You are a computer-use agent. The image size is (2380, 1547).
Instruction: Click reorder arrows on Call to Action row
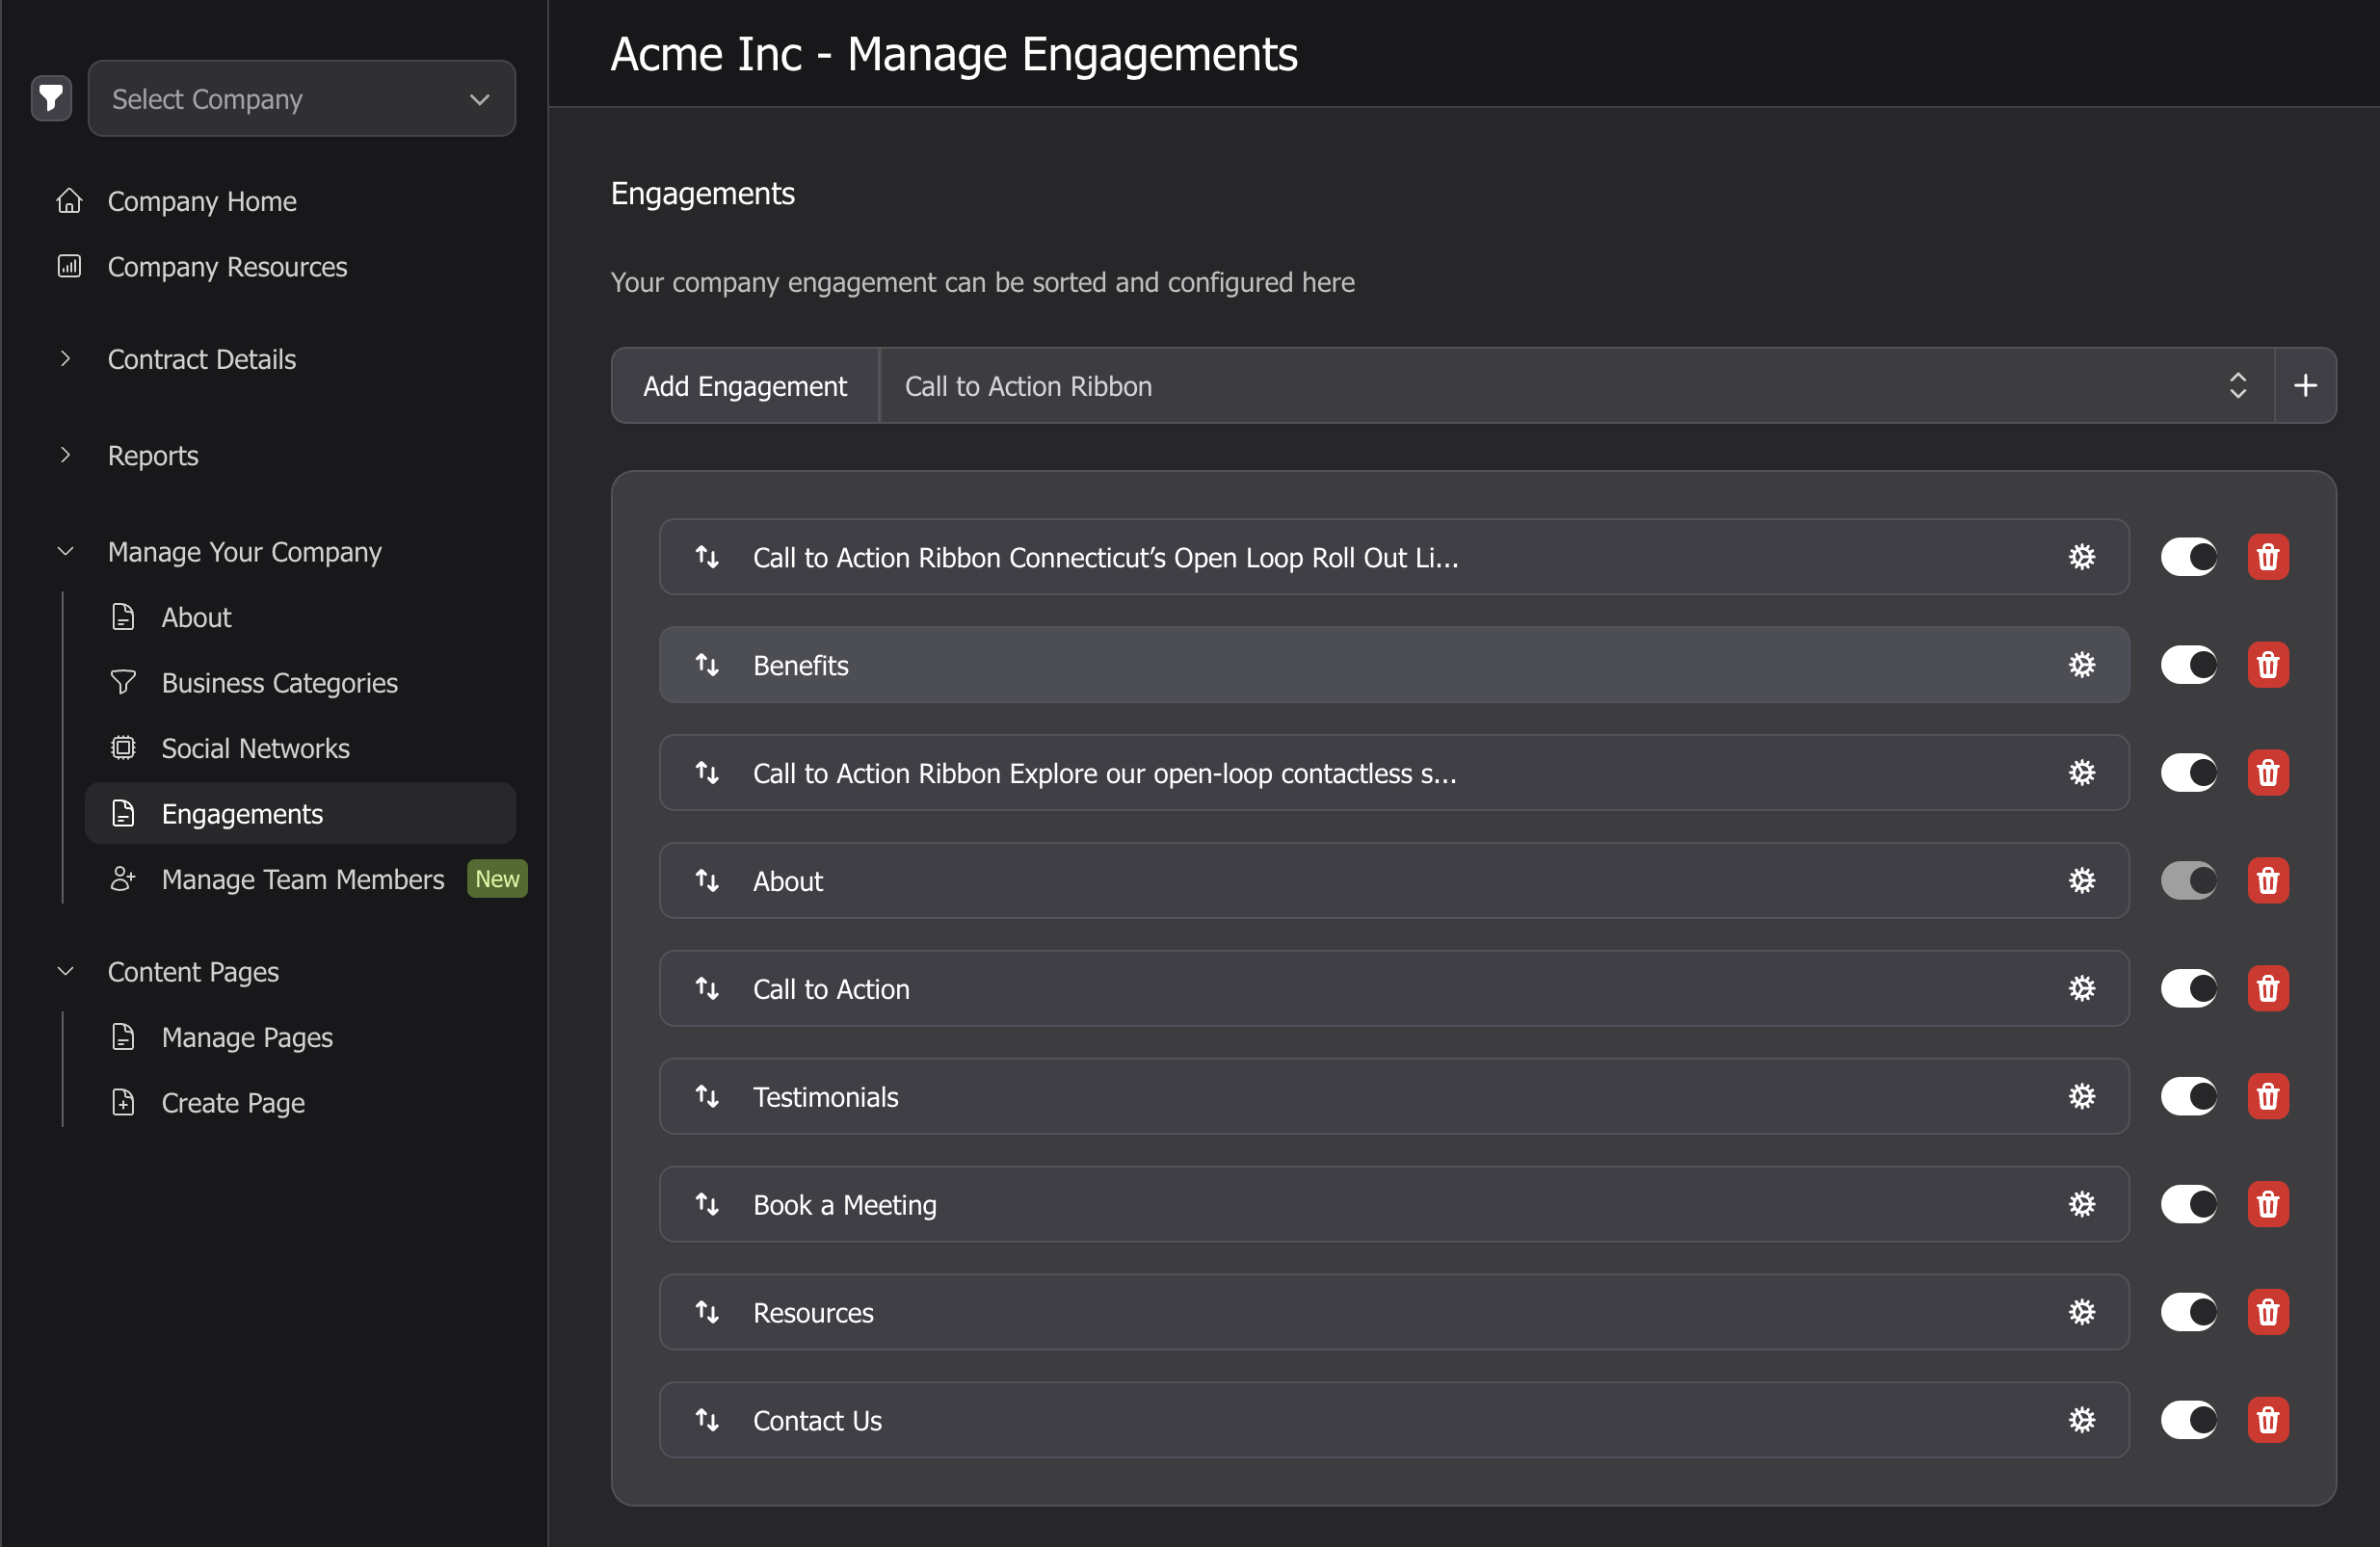[x=707, y=989]
